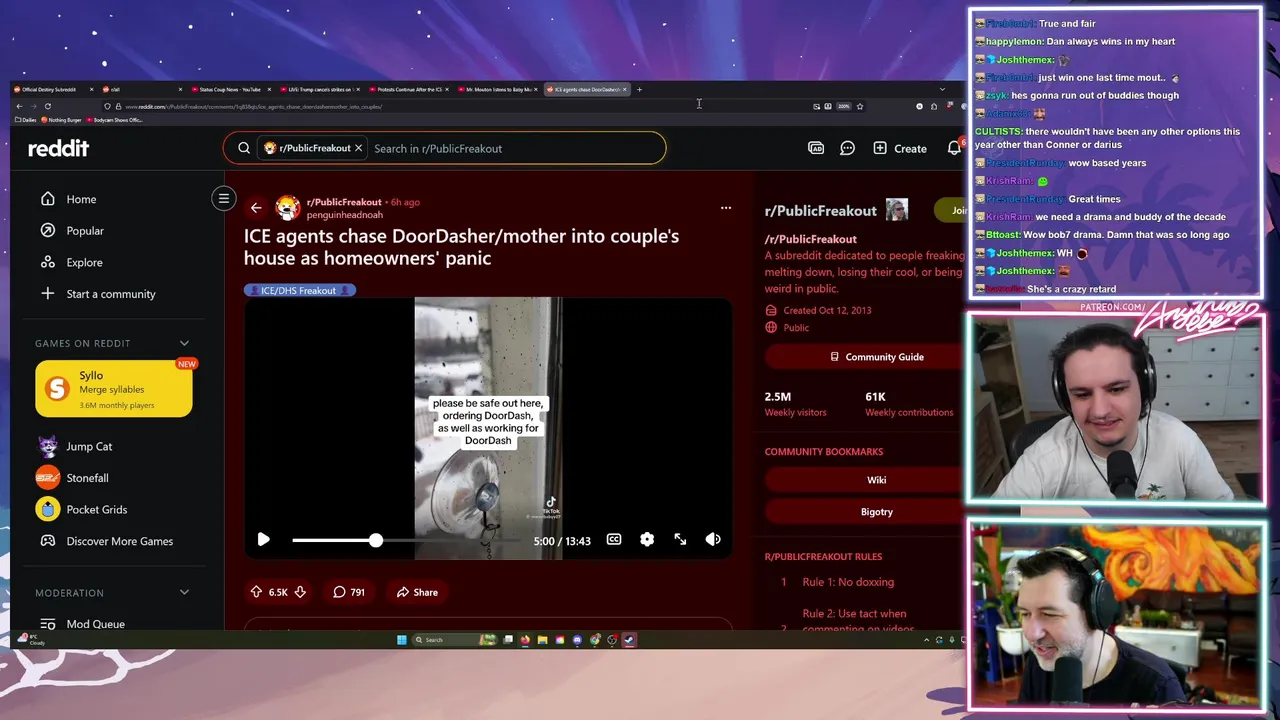The width and height of the screenshot is (1280, 720).
Task: Open the post's overflow options menu
Action: 726,208
